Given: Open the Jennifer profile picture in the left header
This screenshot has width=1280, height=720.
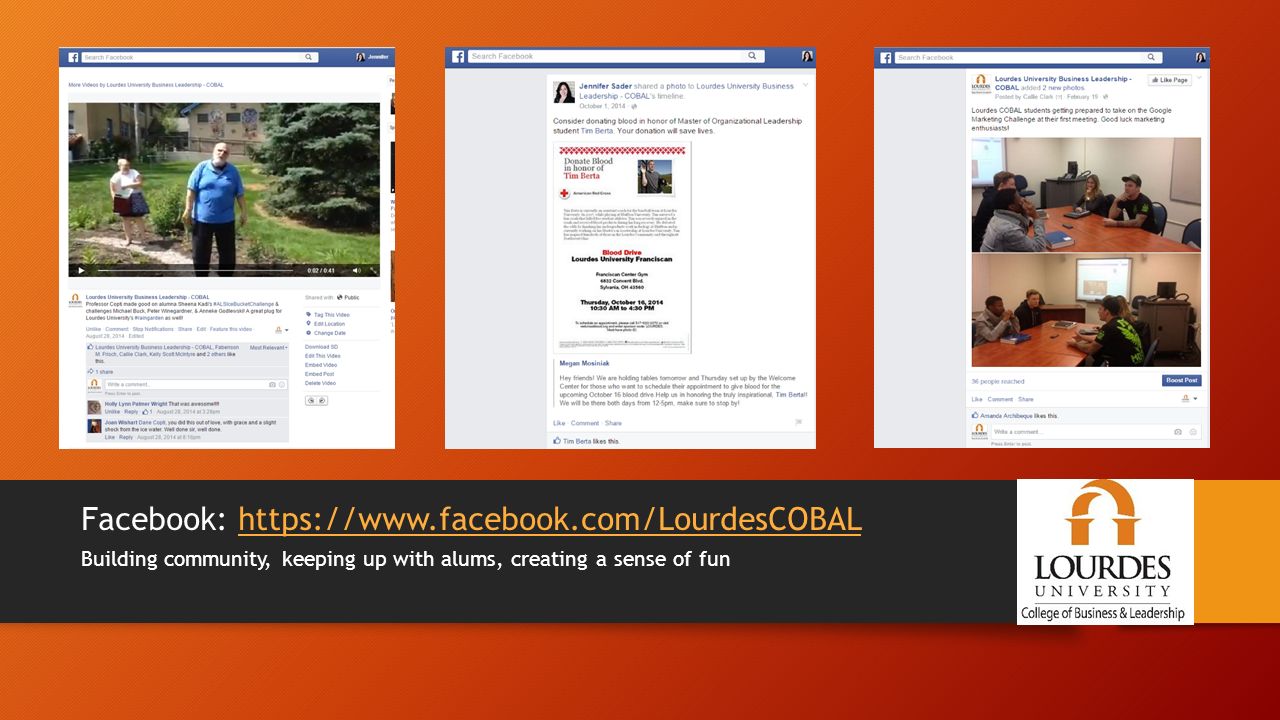Looking at the screenshot, I should [x=360, y=57].
